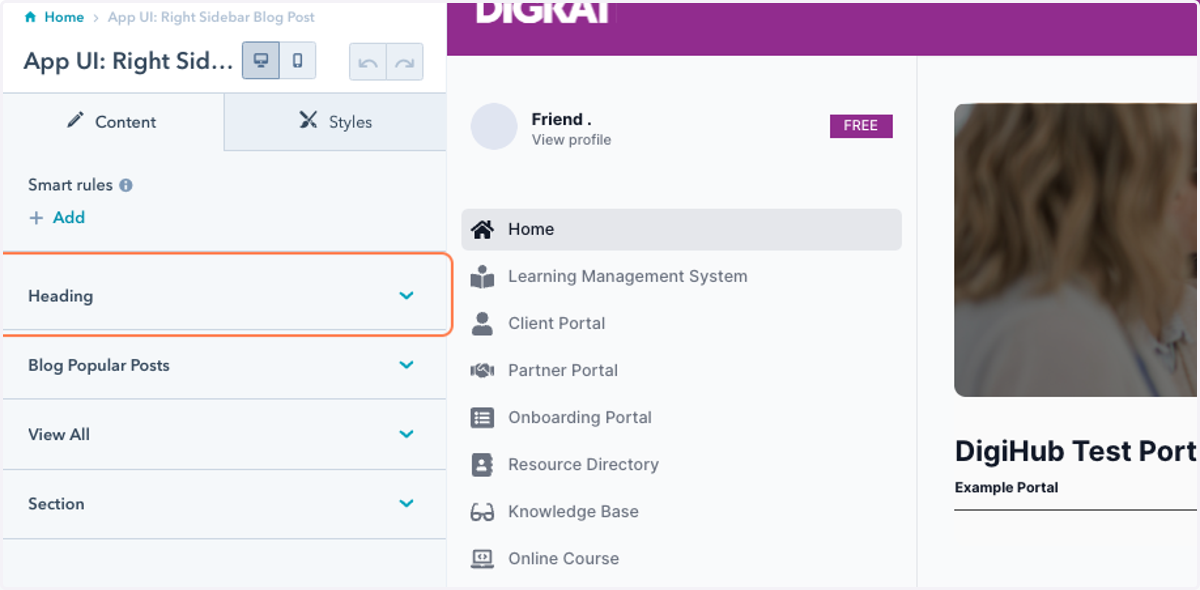Click the Styles tab brush icon

coord(308,120)
